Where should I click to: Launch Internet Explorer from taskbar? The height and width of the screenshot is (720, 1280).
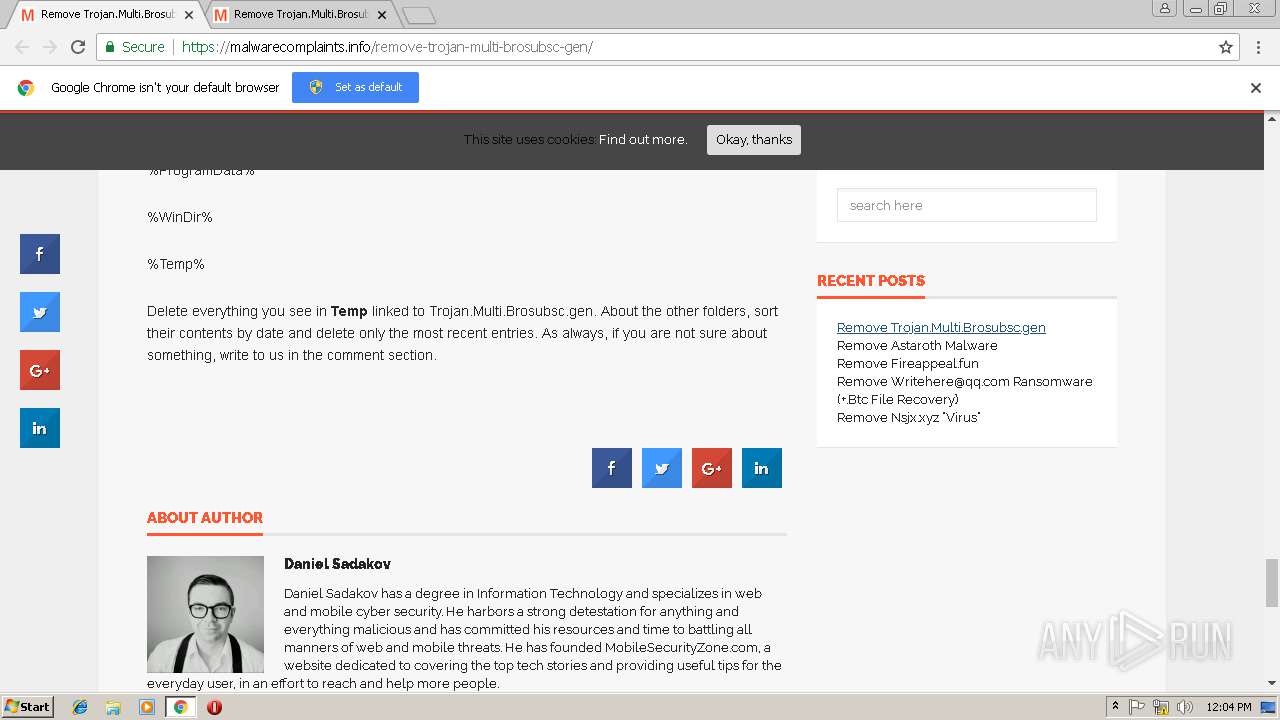click(80, 707)
